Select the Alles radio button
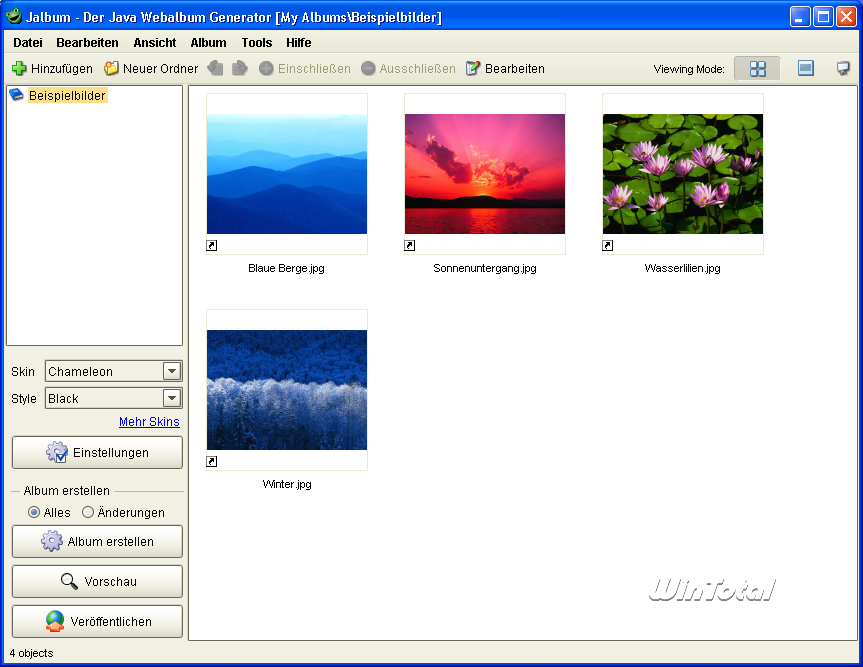 pos(35,512)
